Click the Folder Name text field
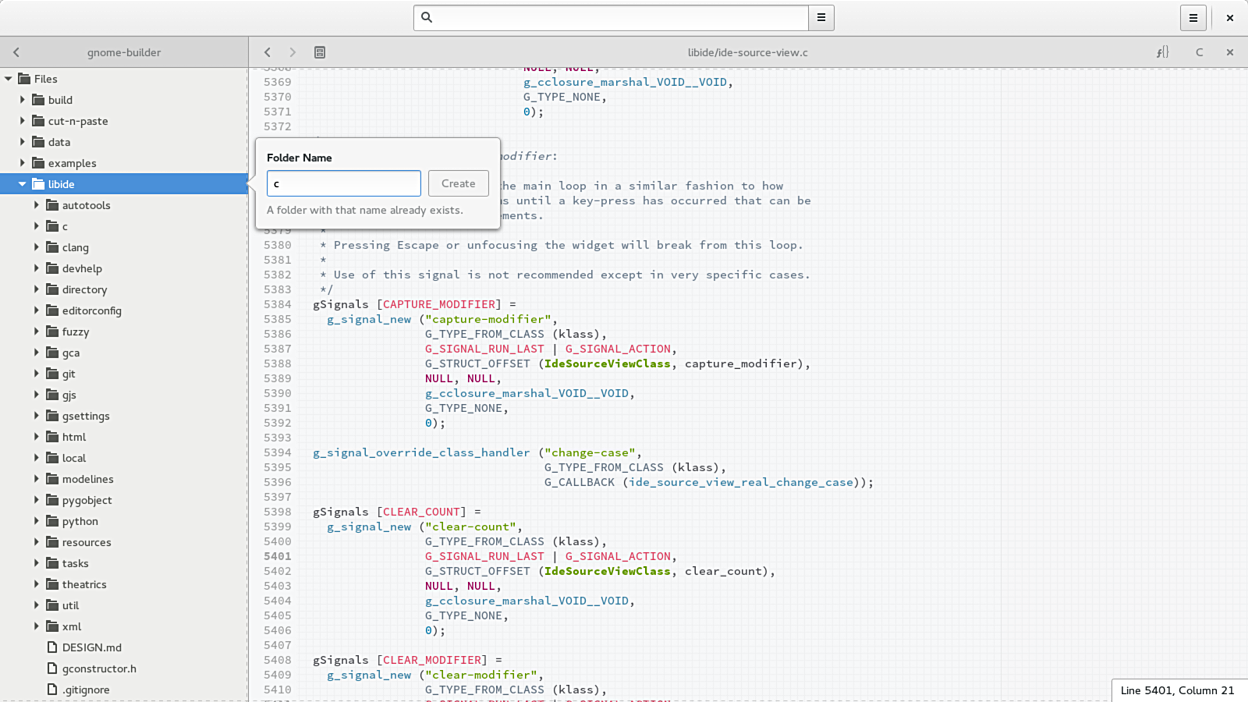Screen dimensions: 1248x702 (343, 183)
